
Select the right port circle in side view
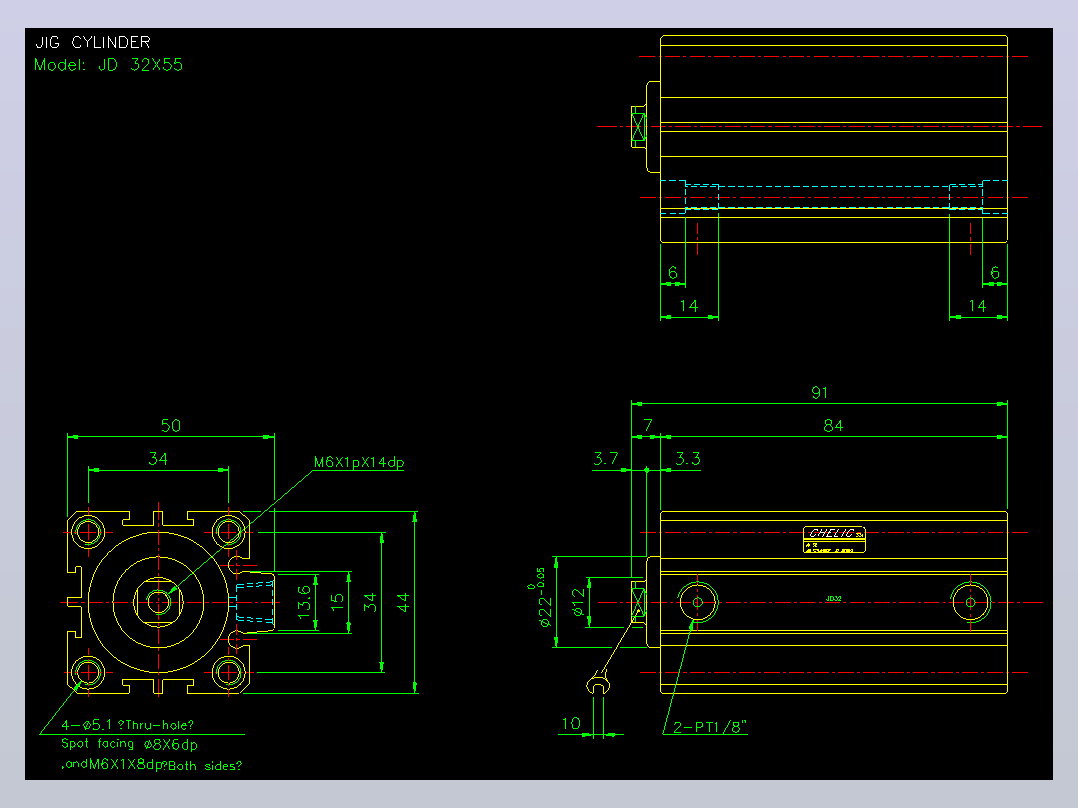tap(970, 602)
